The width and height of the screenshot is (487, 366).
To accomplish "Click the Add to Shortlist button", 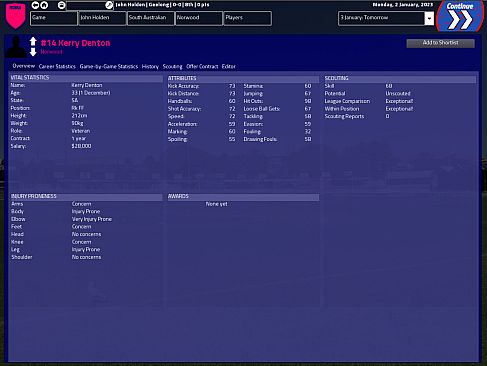I will (440, 43).
